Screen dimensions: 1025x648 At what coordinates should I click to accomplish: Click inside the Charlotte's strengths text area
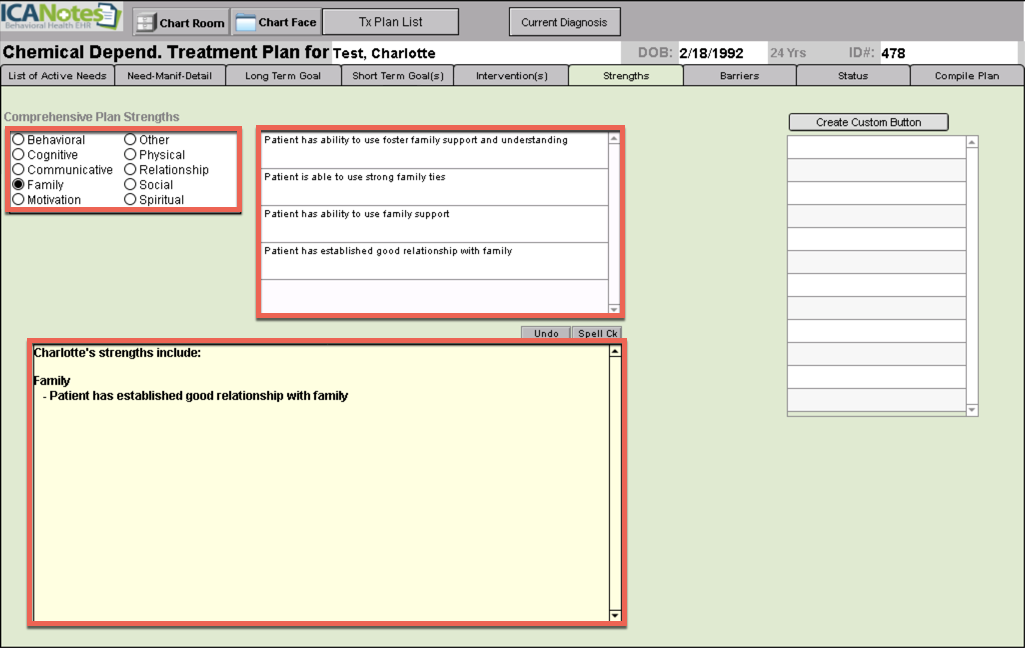(x=320, y=500)
